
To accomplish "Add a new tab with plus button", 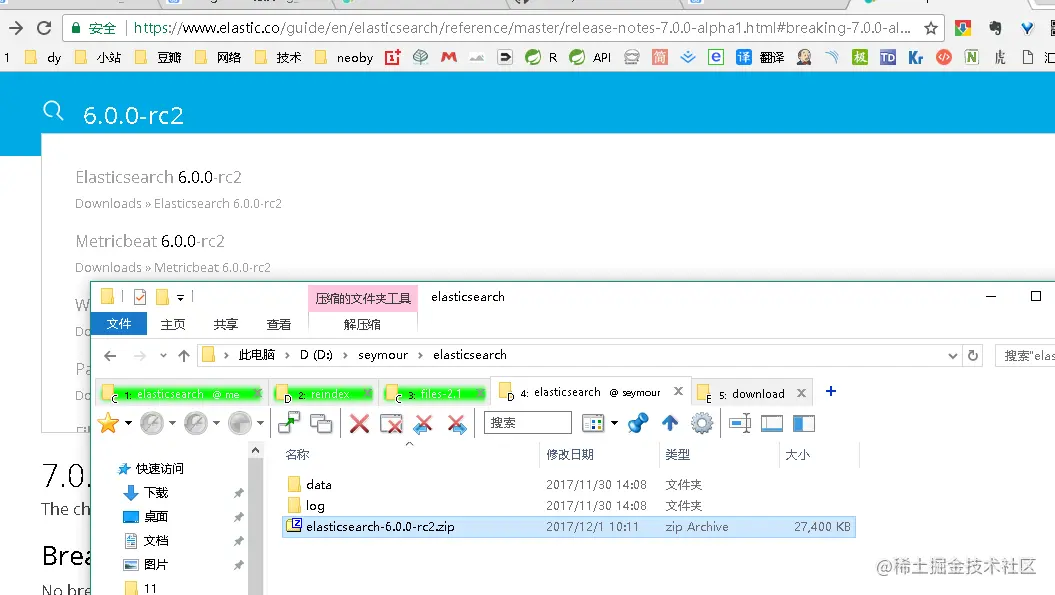I will [831, 392].
